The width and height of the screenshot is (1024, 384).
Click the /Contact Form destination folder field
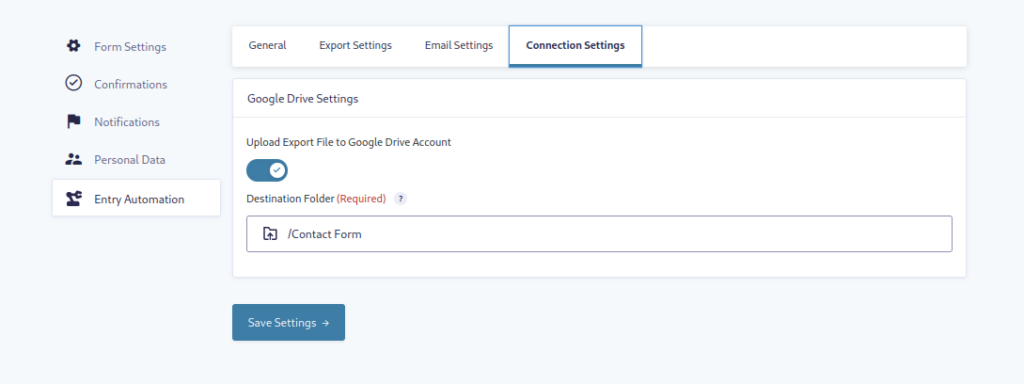(x=599, y=234)
